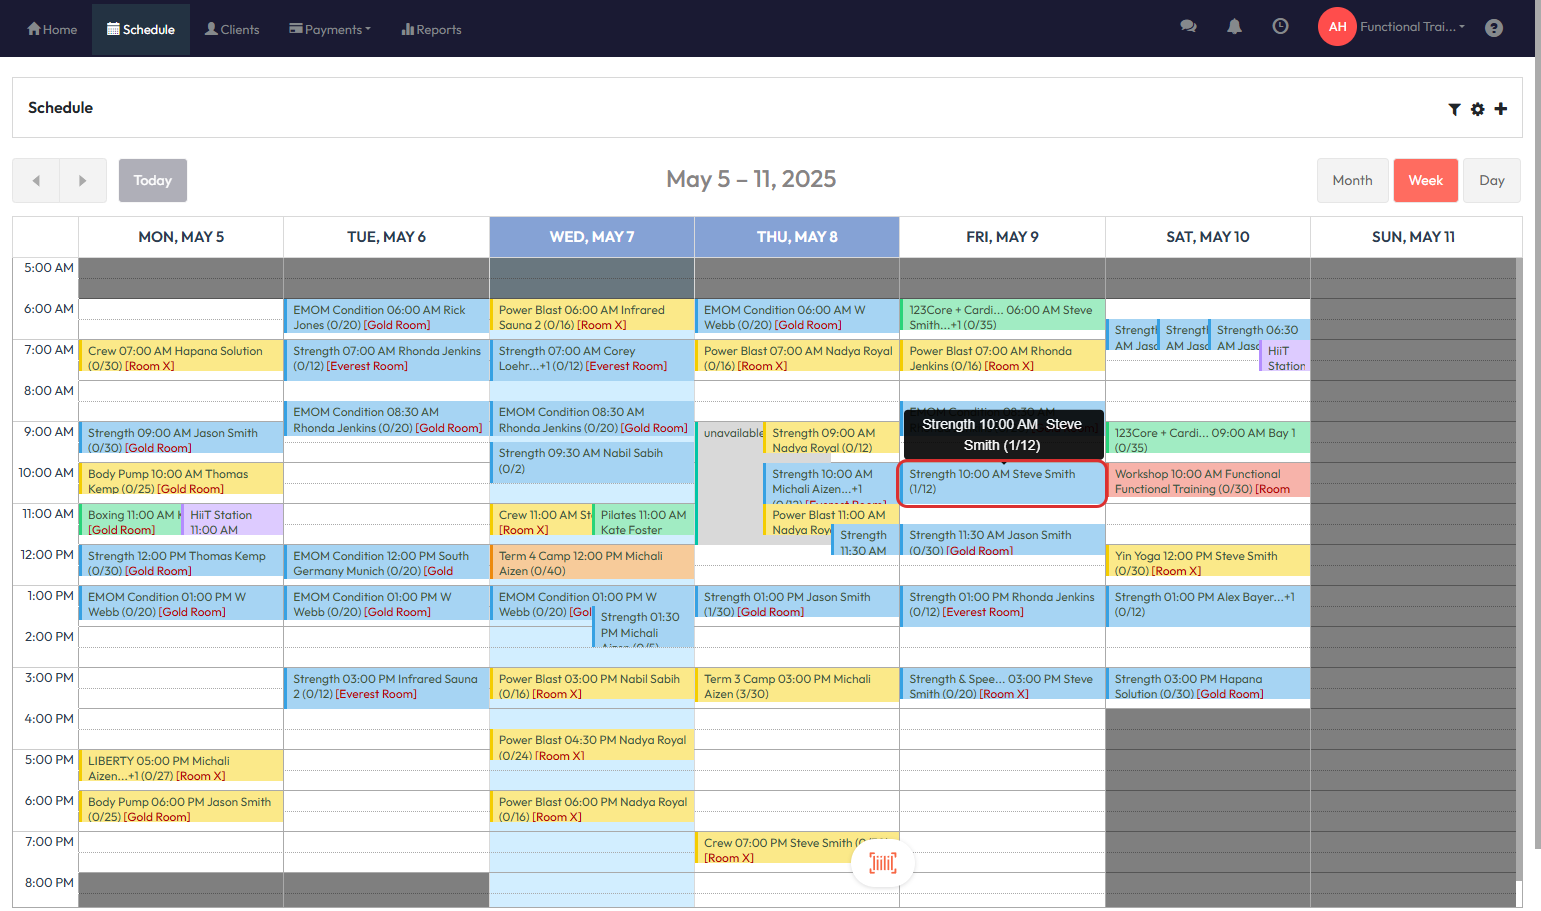Open the help question mark icon
Screen dimensions: 1541x911
pyautogui.click(x=1493, y=28)
